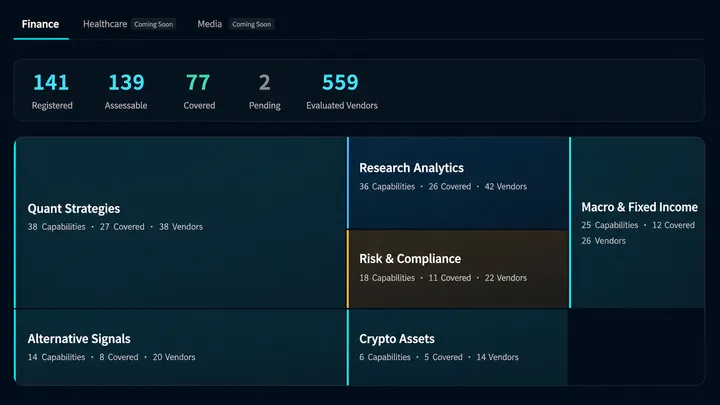This screenshot has width=720, height=405.
Task: Click the 77 Covered statistic
Action: coord(199,91)
